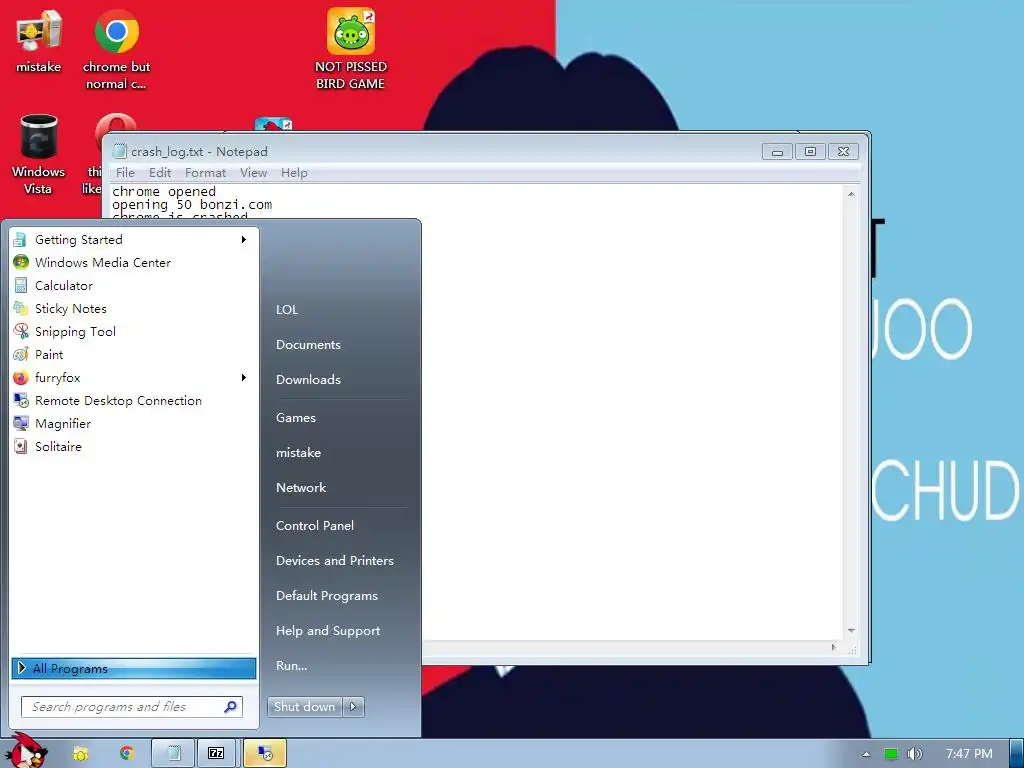Open Notepad File menu
The width and height of the screenshot is (1024, 768).
[x=125, y=173]
